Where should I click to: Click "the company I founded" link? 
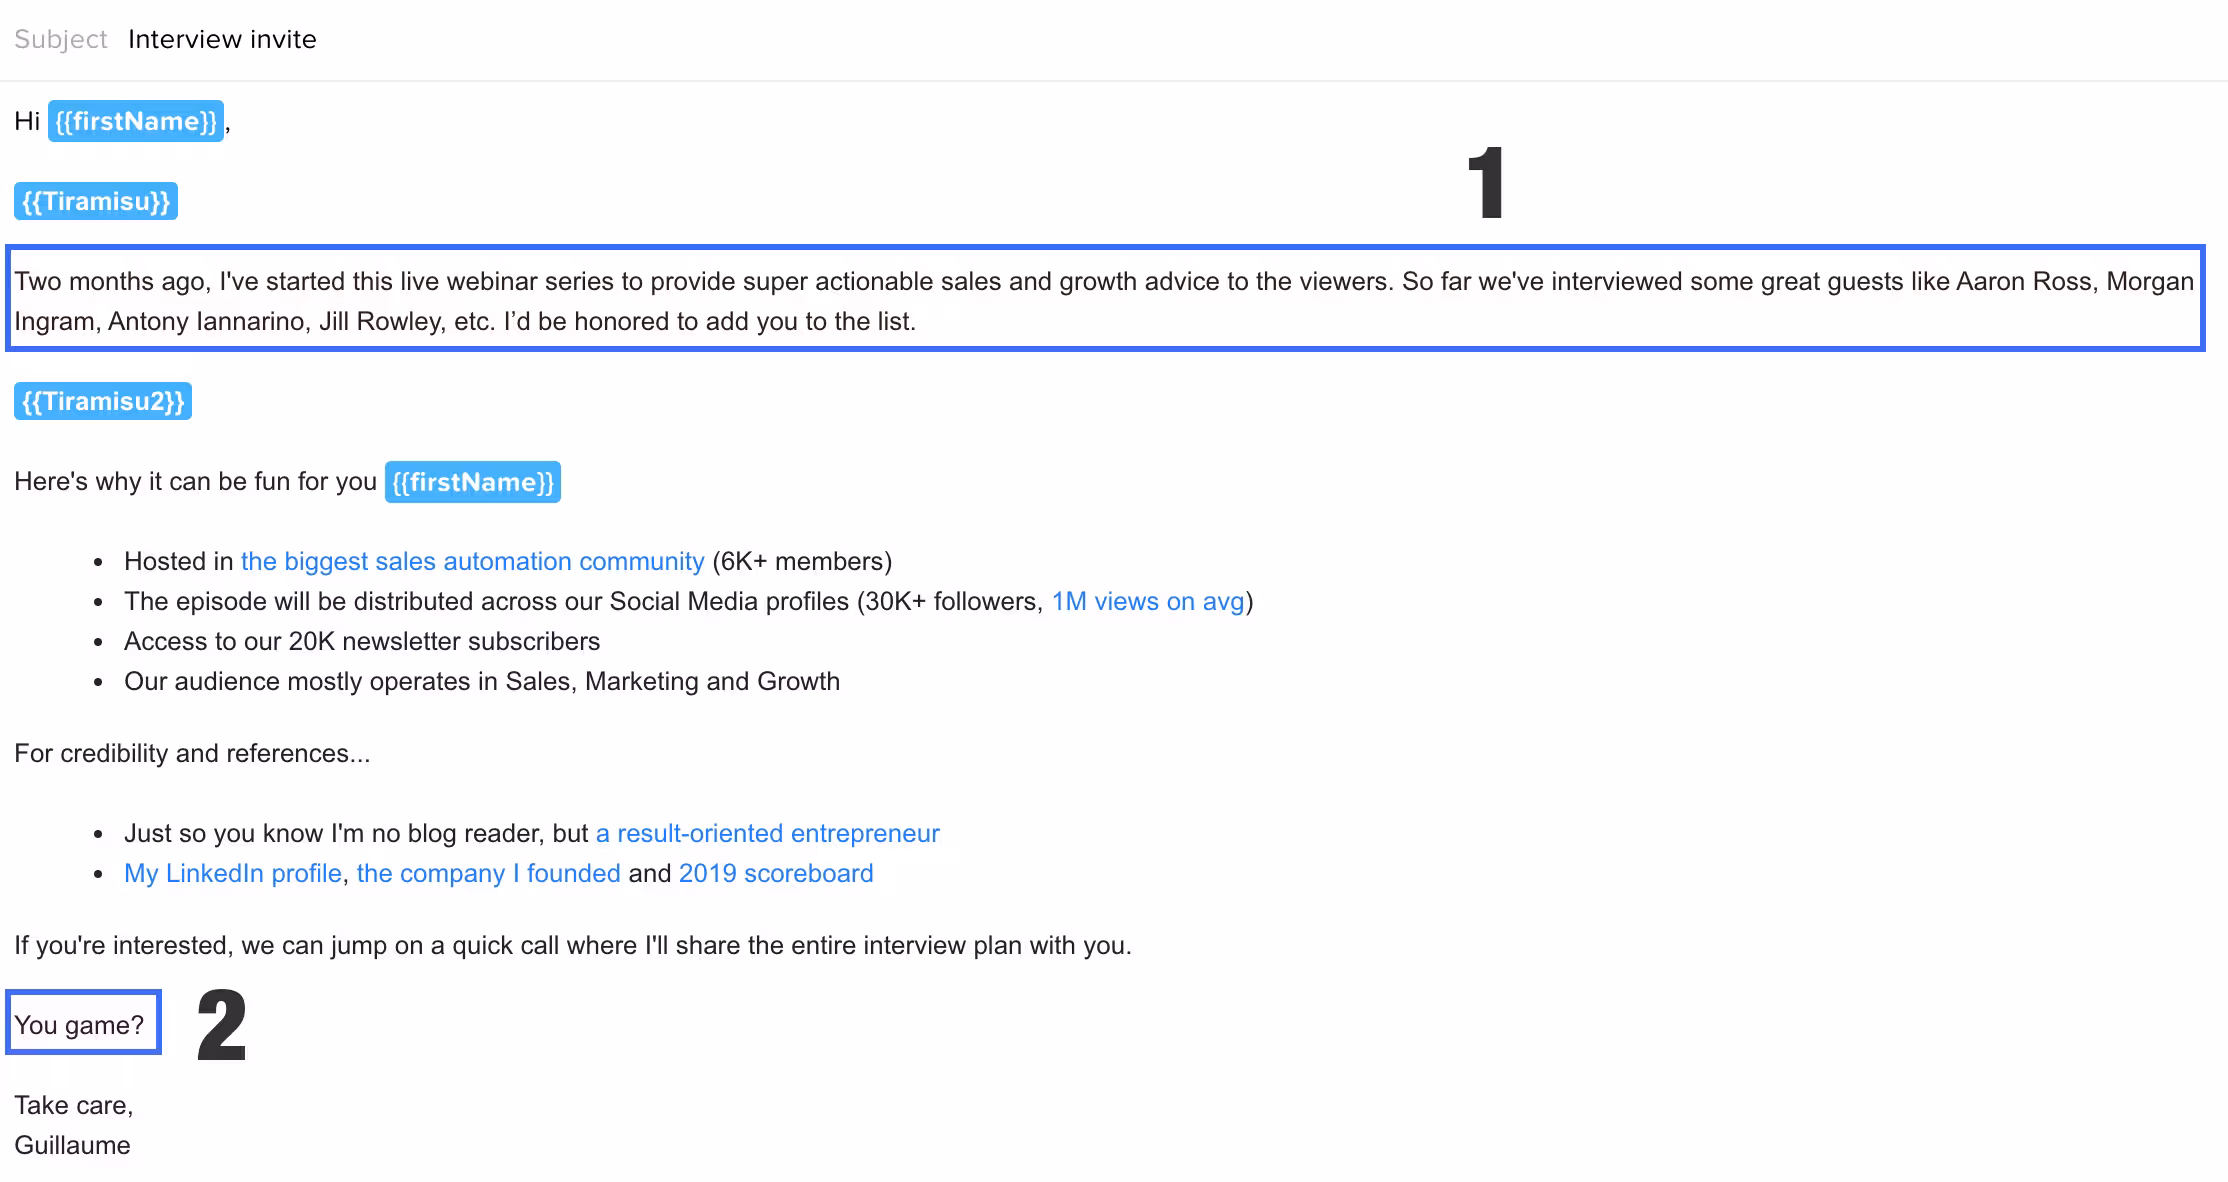pos(488,873)
